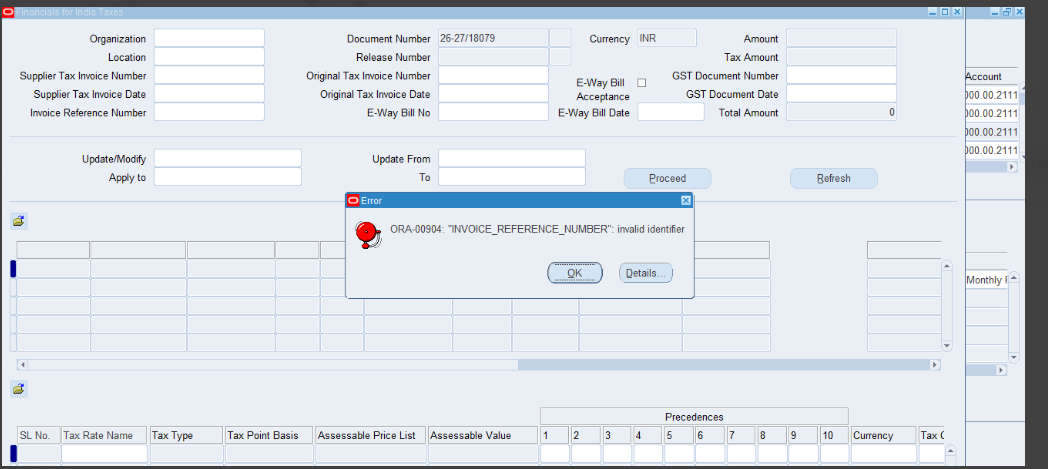Click the upper grid's scroll down arrow
1048x469 pixels.
(x=946, y=345)
